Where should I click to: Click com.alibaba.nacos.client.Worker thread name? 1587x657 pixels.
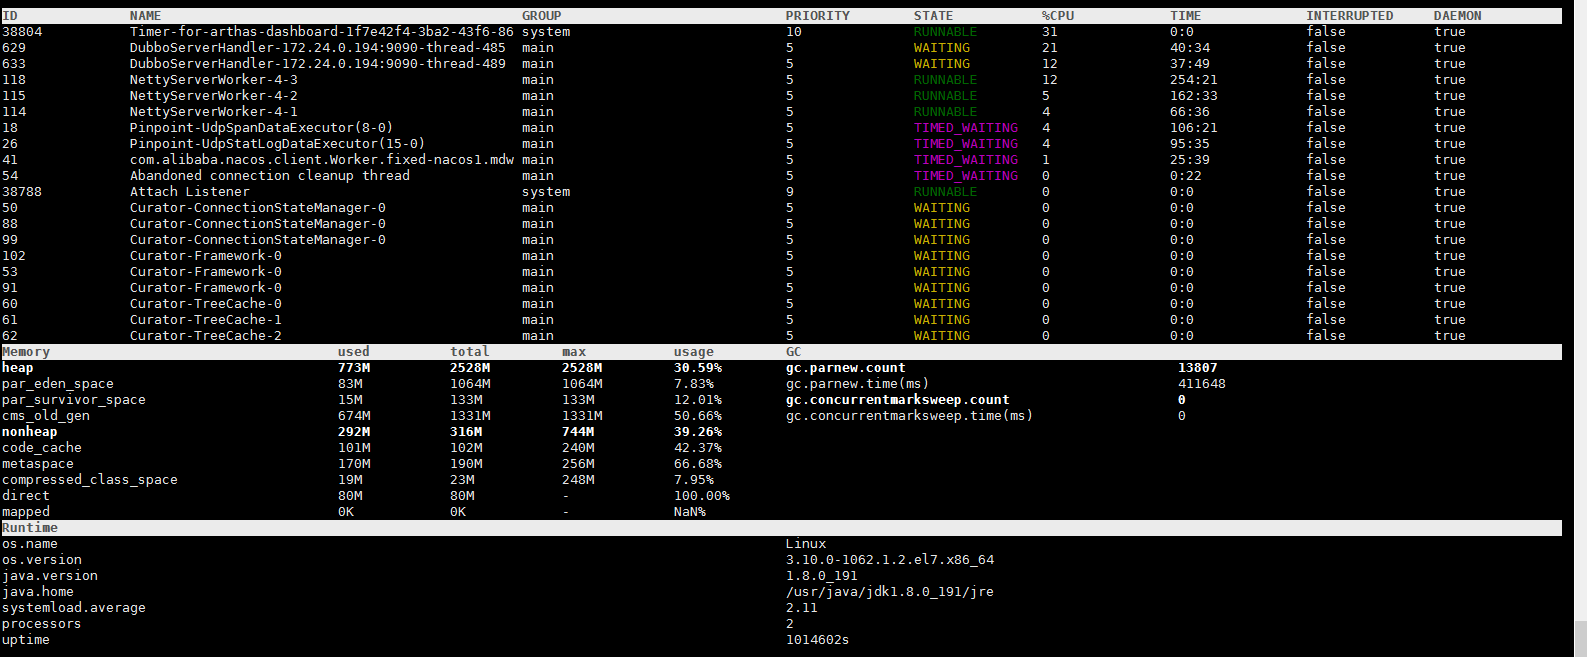321,160
